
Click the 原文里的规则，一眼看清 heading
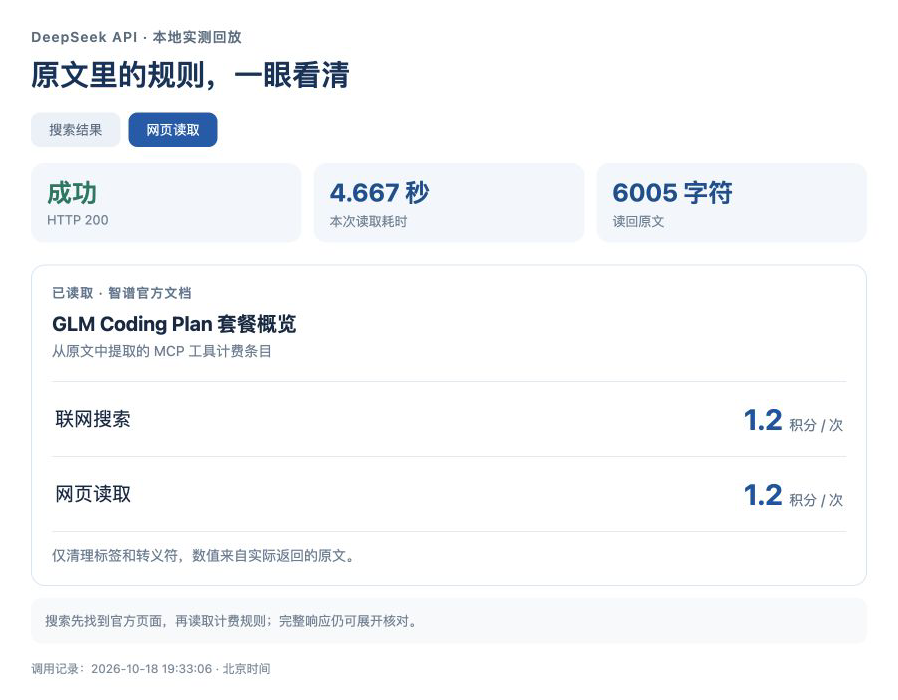(190, 75)
